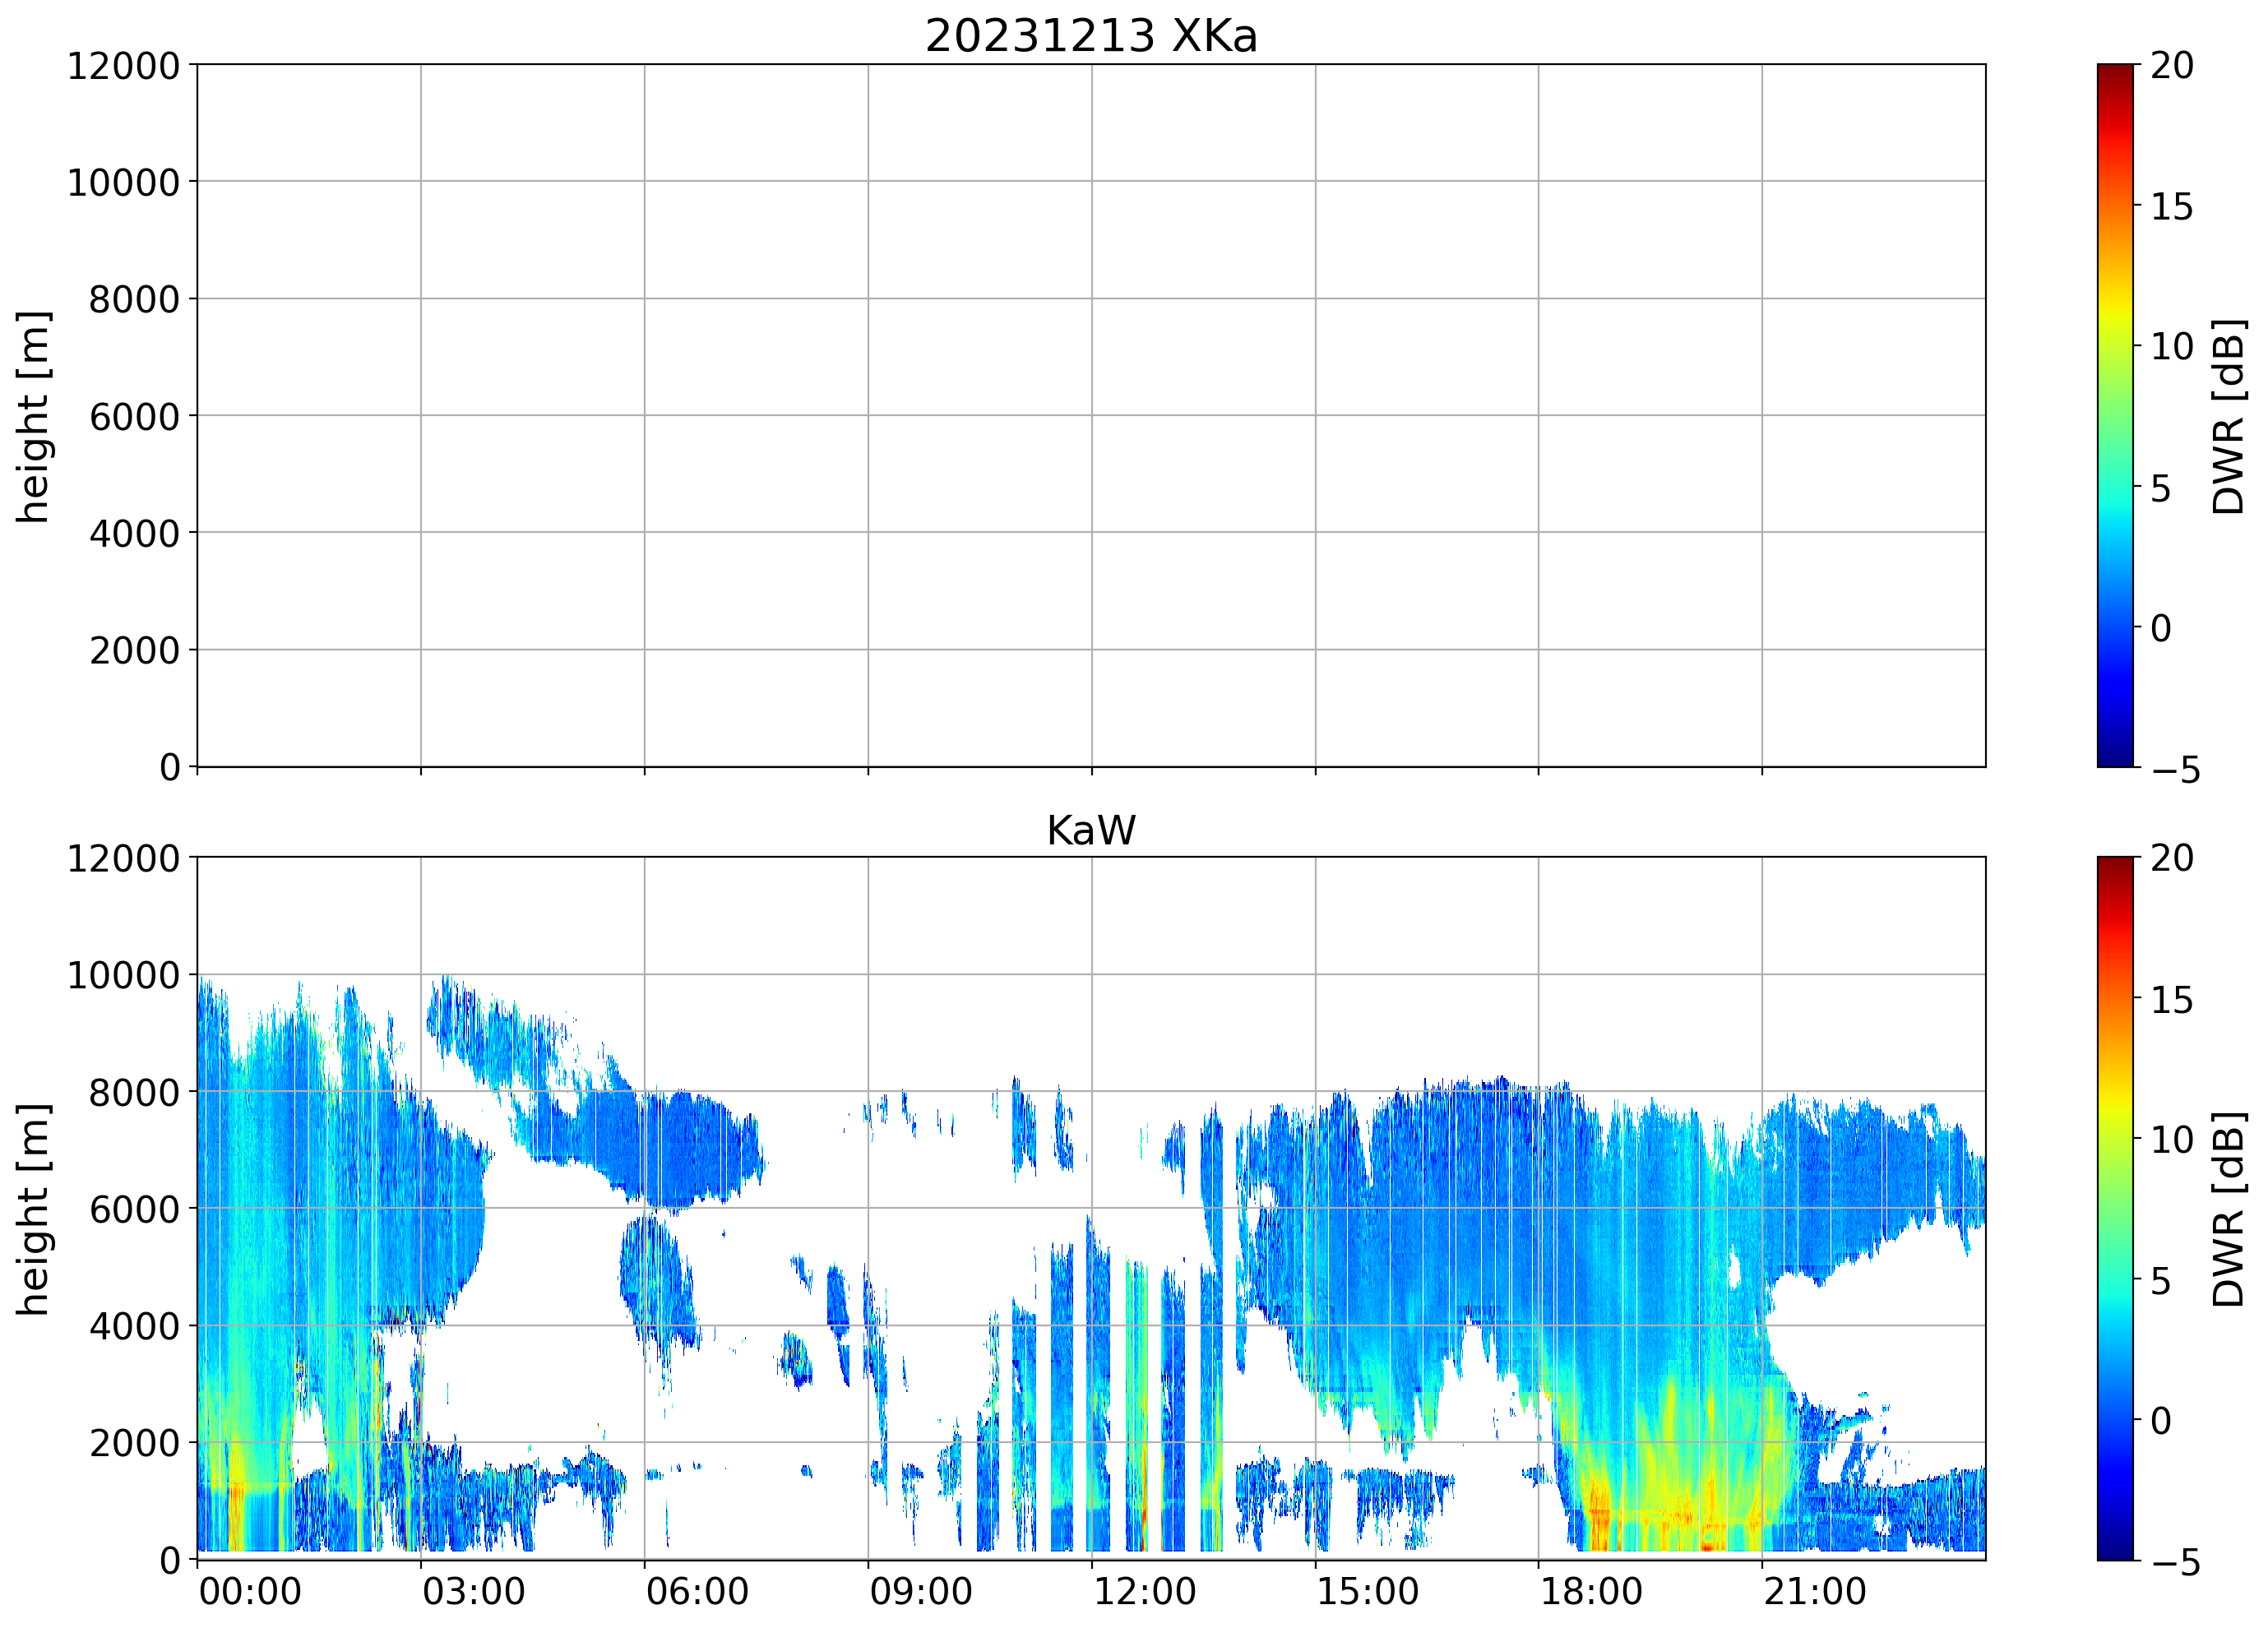Viewport: 2268px width, 1628px height.
Task: Click the '06:00' time axis tick label
Action: pyautogui.click(x=697, y=1591)
